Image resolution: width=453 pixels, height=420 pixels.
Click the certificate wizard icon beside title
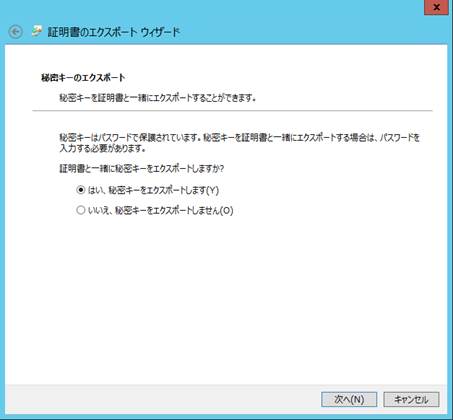(37, 31)
